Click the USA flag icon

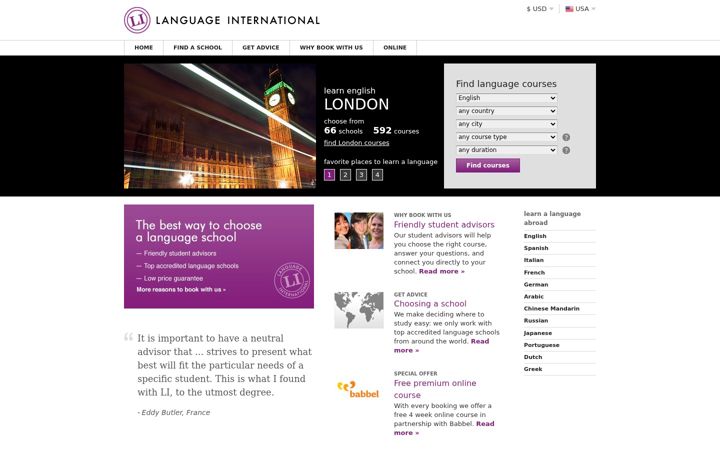point(569,9)
